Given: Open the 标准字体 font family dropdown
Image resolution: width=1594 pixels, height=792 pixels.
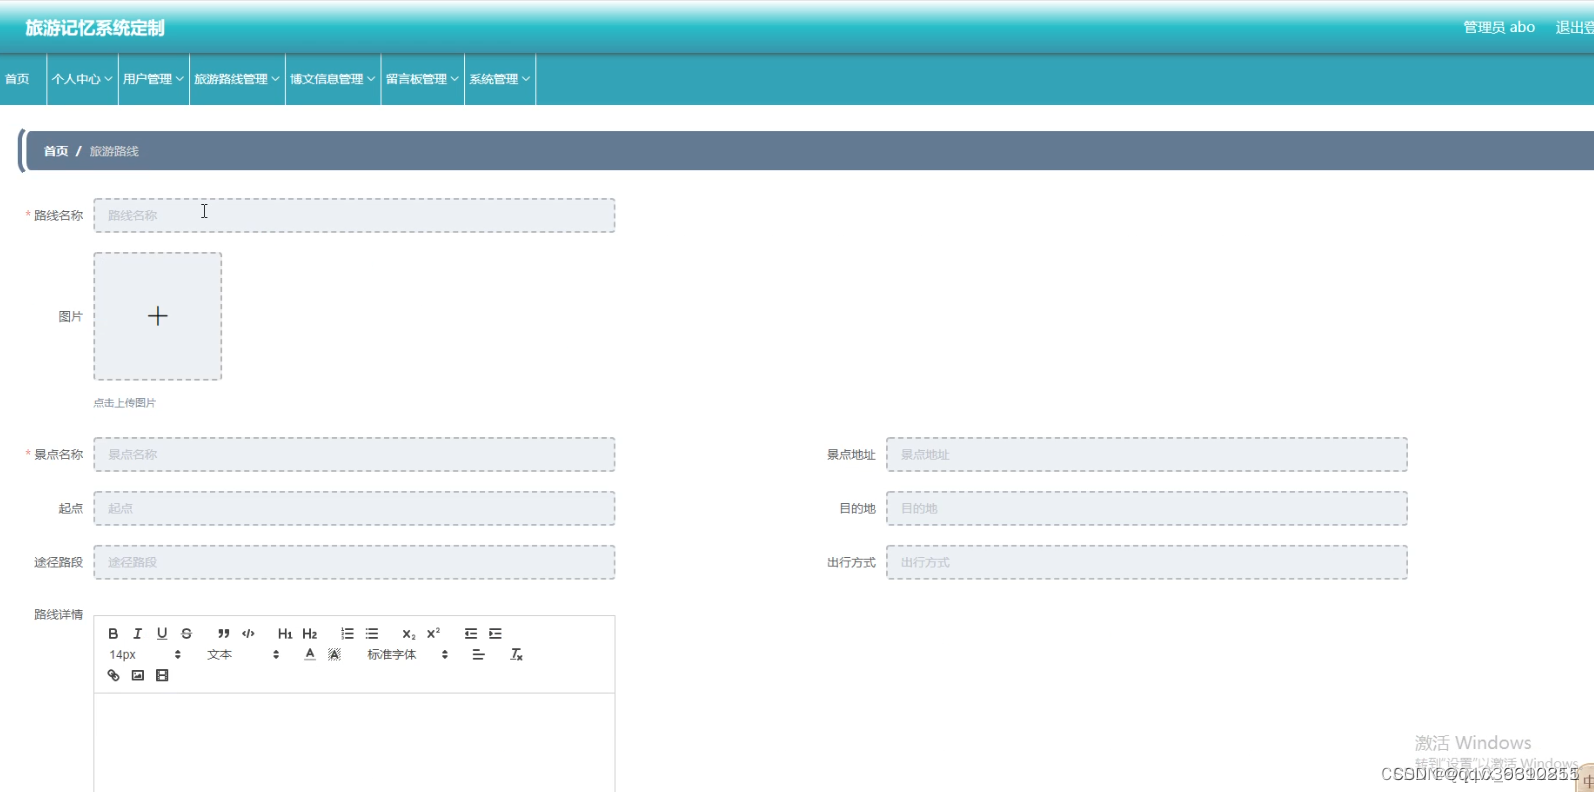Looking at the screenshot, I should point(407,655).
